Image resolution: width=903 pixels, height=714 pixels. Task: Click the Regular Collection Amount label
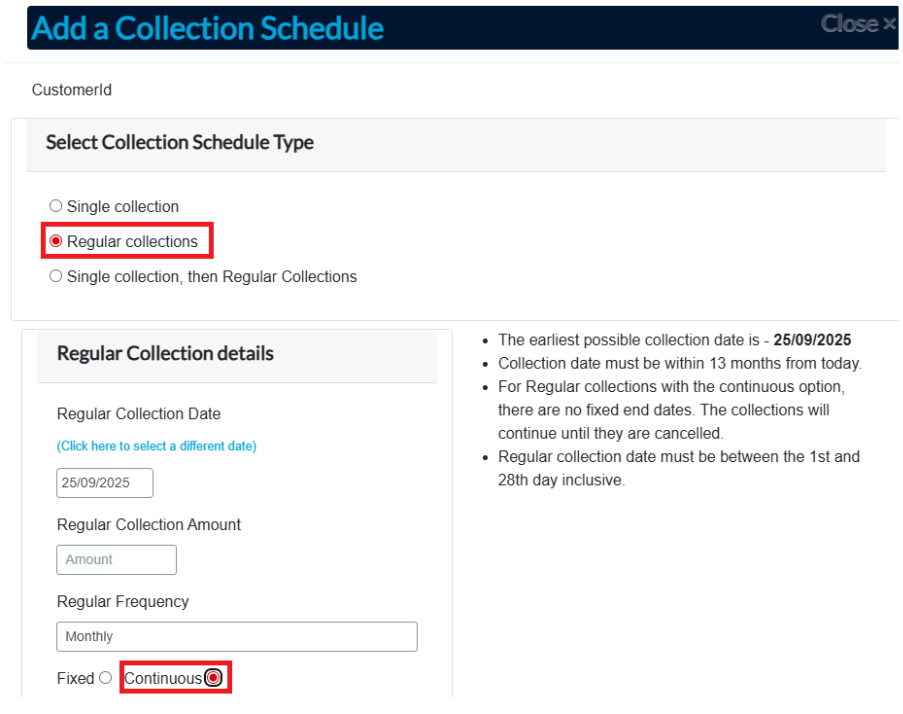149,525
